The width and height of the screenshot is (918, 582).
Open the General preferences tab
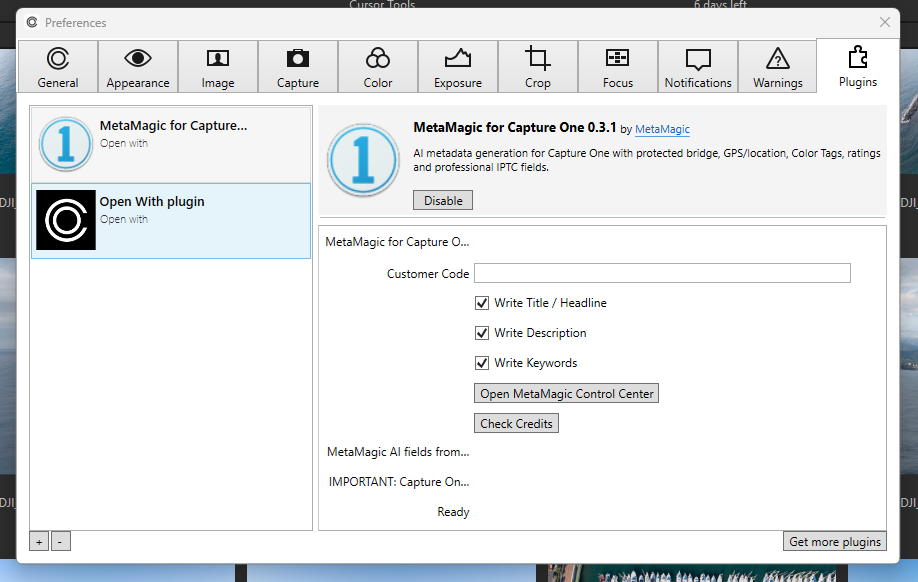tap(58, 67)
